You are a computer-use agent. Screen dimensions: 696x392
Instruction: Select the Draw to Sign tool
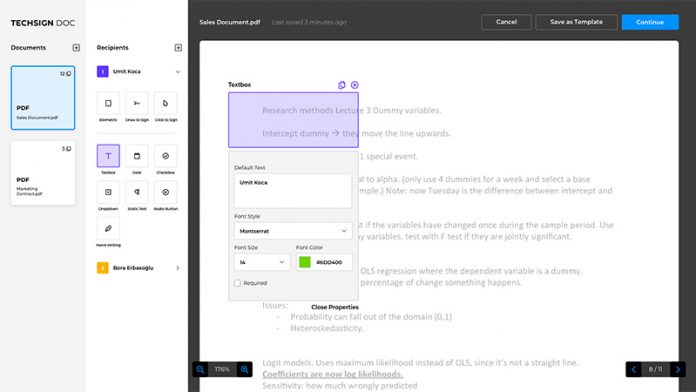137,103
